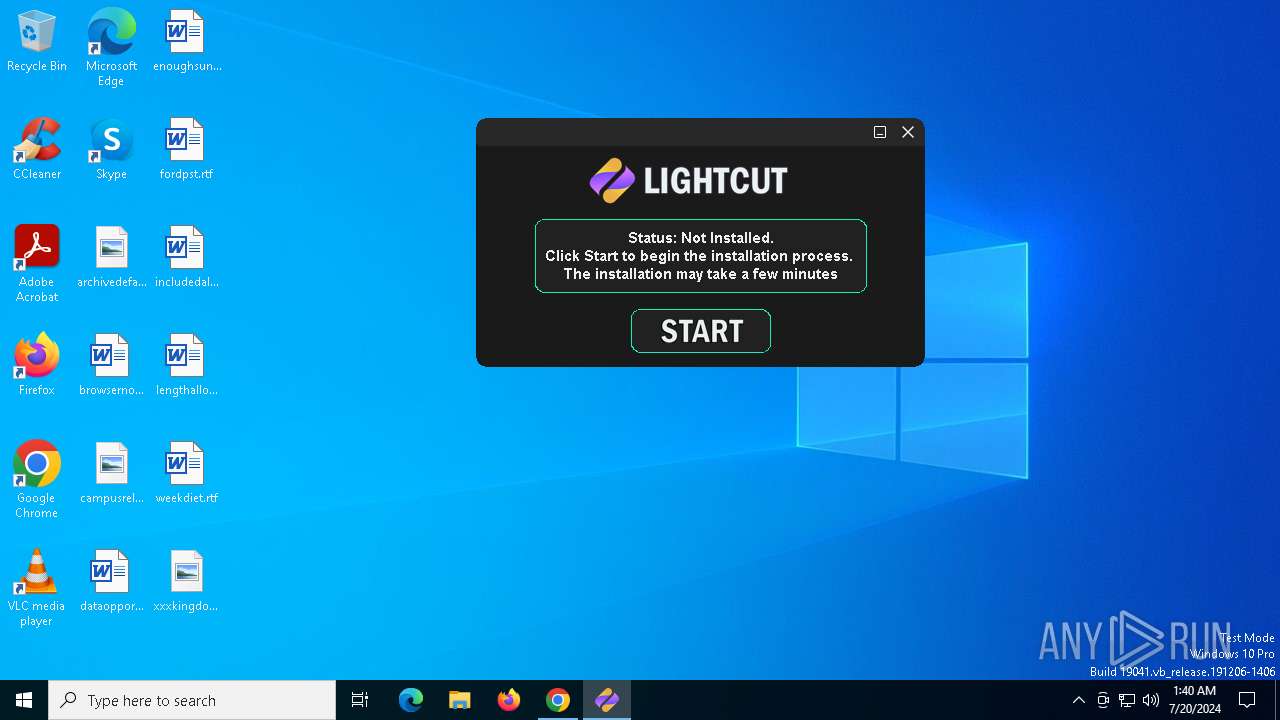Screen dimensions: 1280x720
Task: Click the LightCut logo icon
Action: (612, 181)
